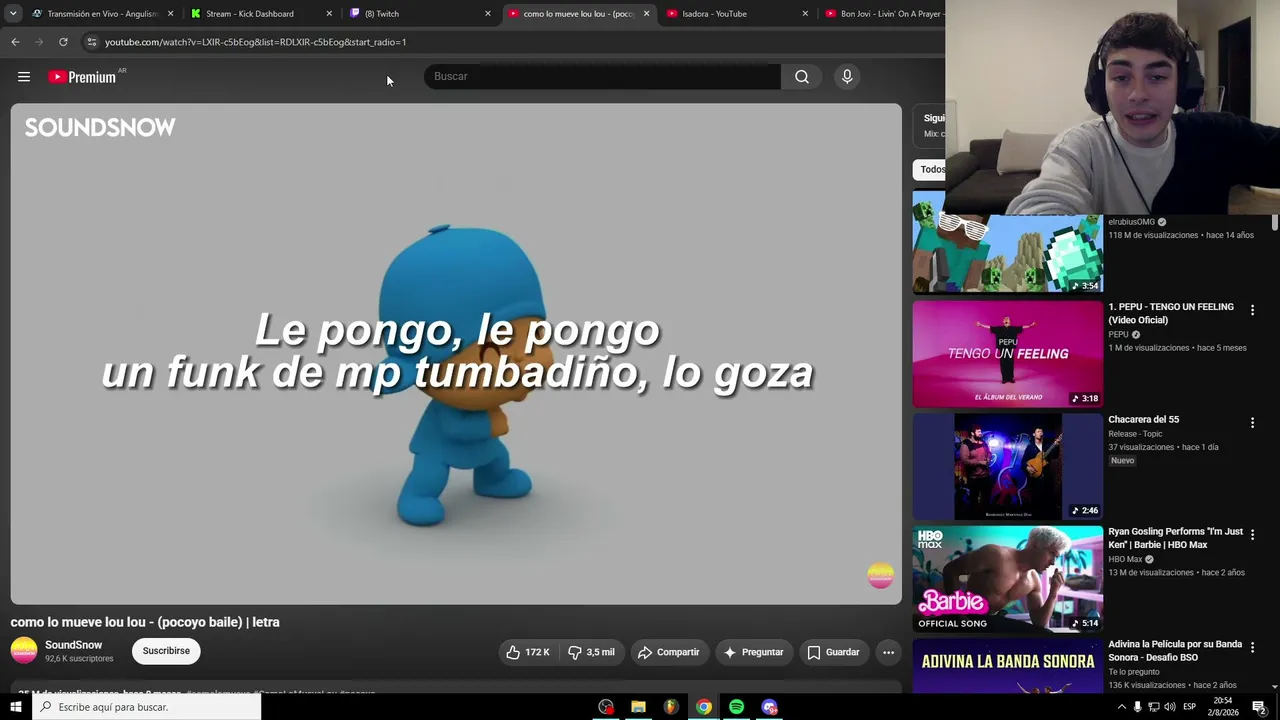Viewport: 1280px width, 720px height.
Task: Click '92,6 K suscriptores' subscriber count
Action: pos(79,659)
